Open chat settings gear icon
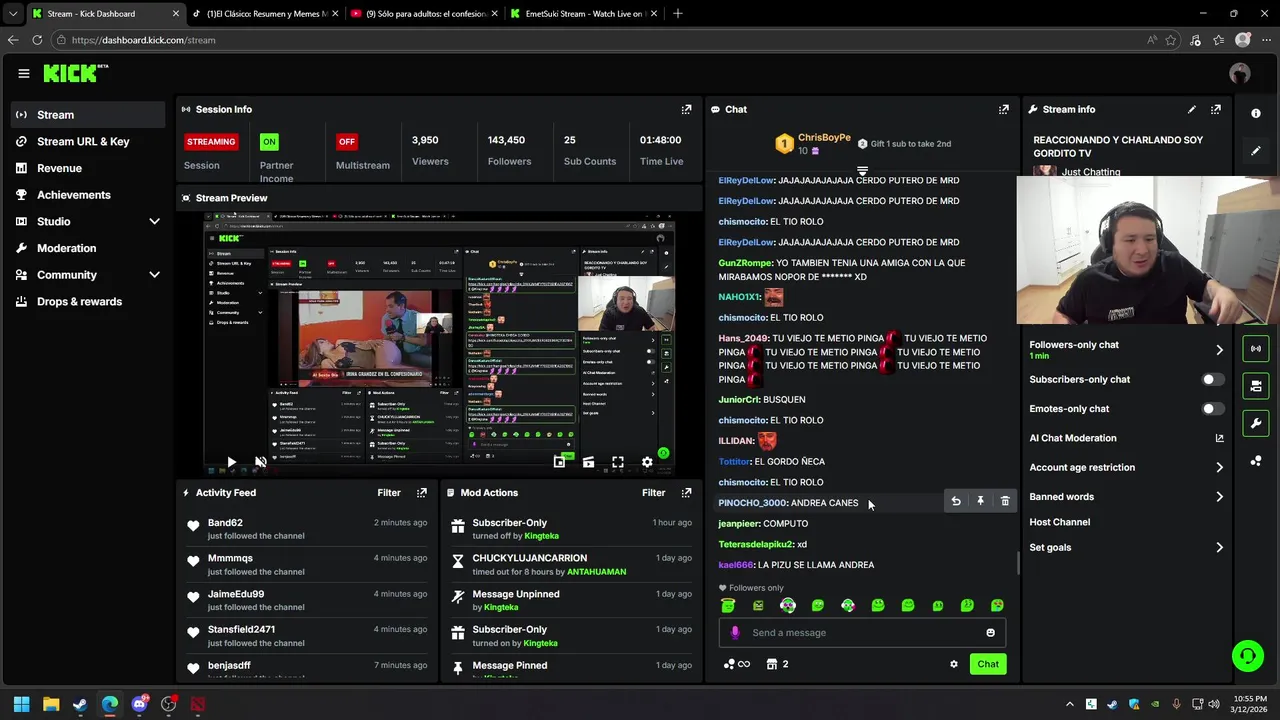The width and height of the screenshot is (1280, 720). pos(953,664)
